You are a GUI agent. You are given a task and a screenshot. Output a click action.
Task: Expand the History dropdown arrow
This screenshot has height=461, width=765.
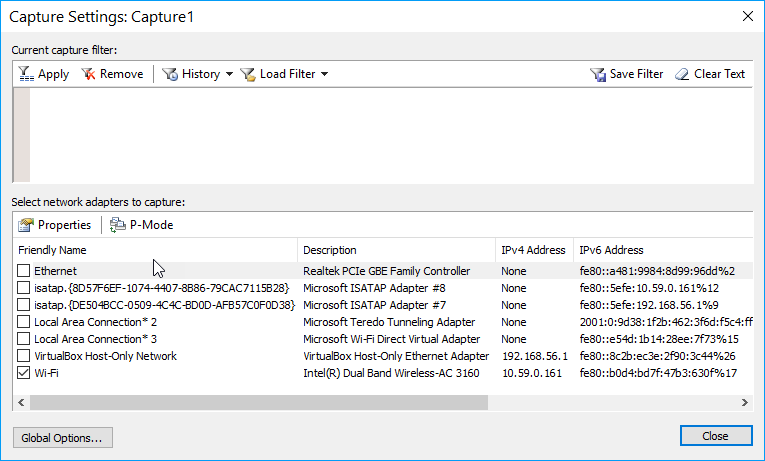229,74
